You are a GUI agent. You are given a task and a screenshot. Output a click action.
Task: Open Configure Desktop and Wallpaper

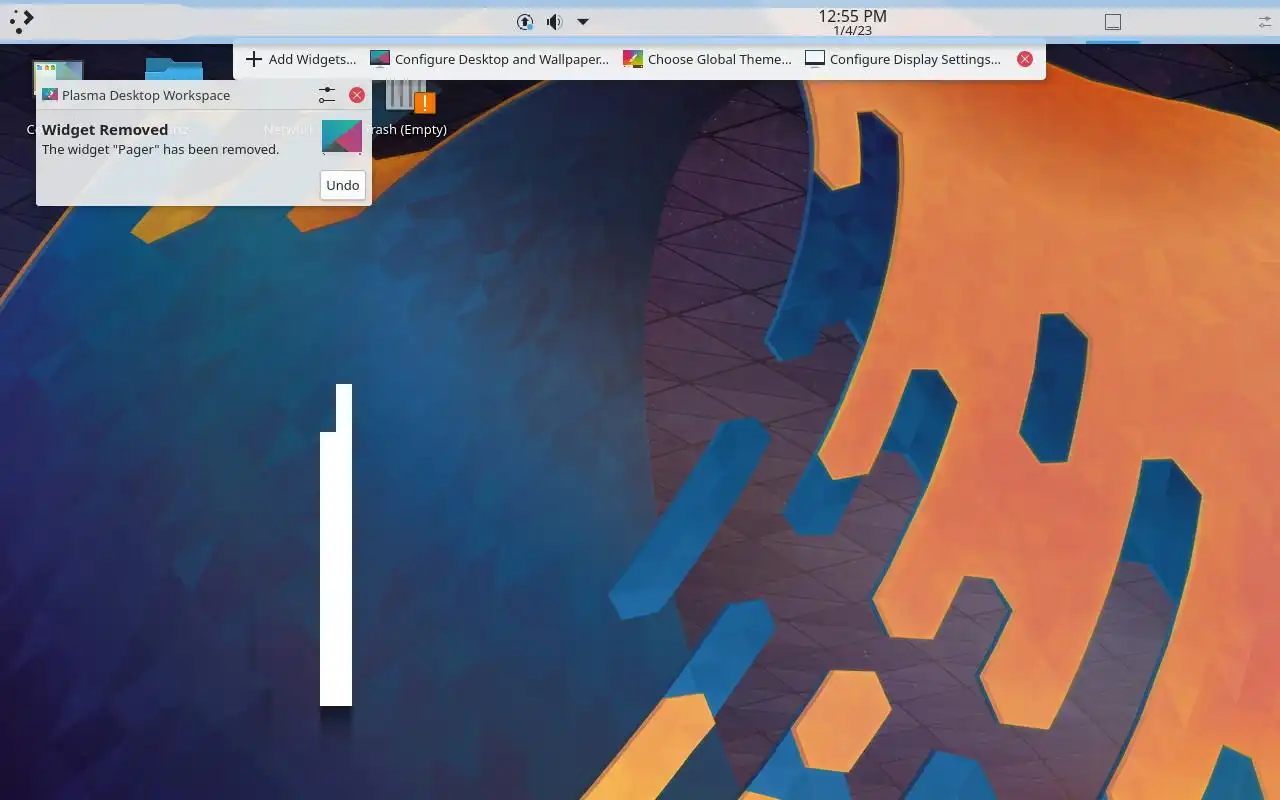pos(489,59)
